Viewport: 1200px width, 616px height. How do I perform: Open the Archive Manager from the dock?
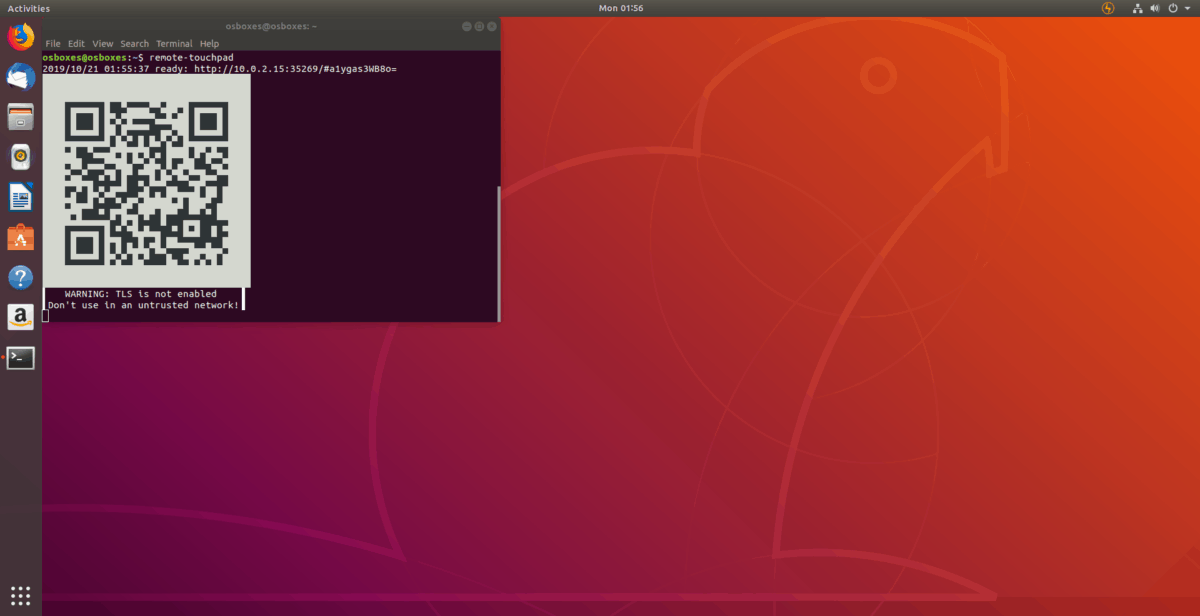coord(20,117)
